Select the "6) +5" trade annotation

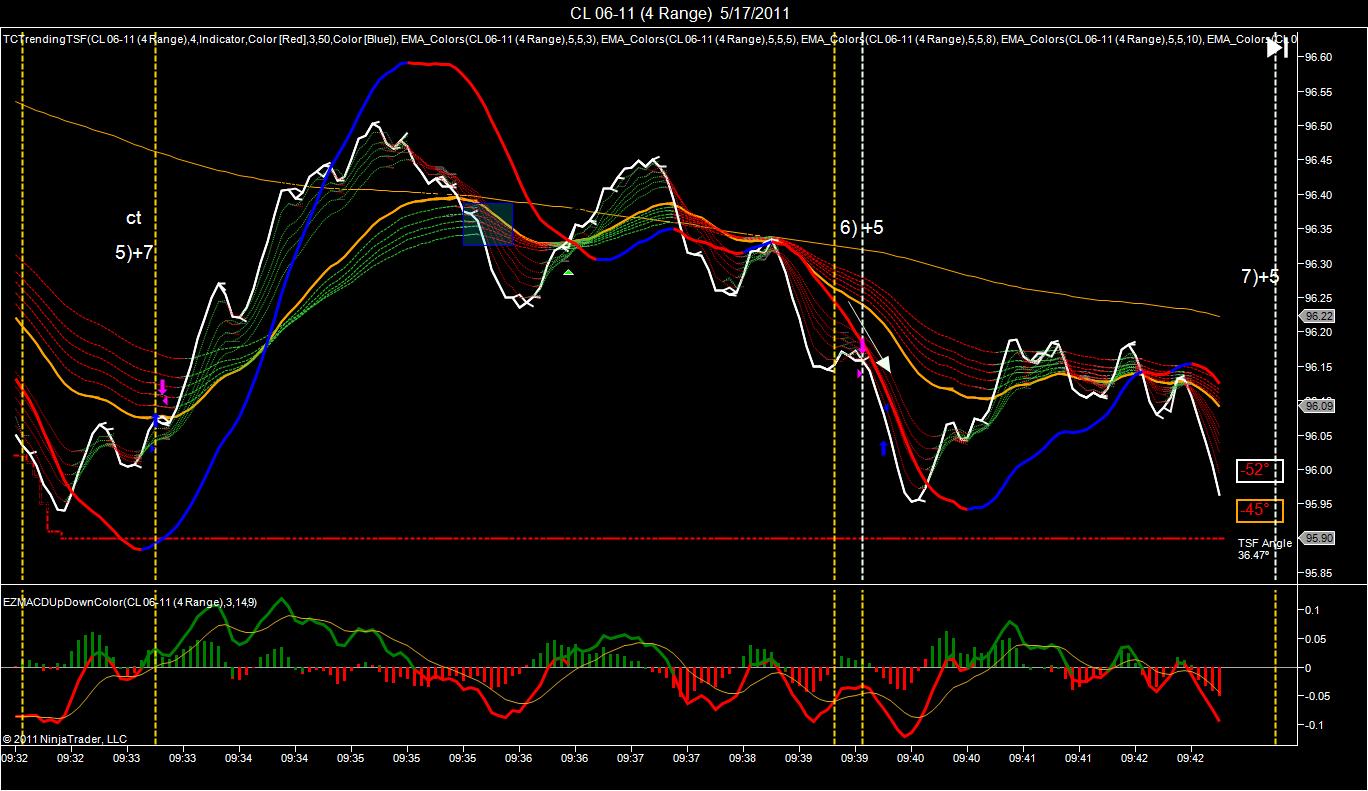coord(861,228)
